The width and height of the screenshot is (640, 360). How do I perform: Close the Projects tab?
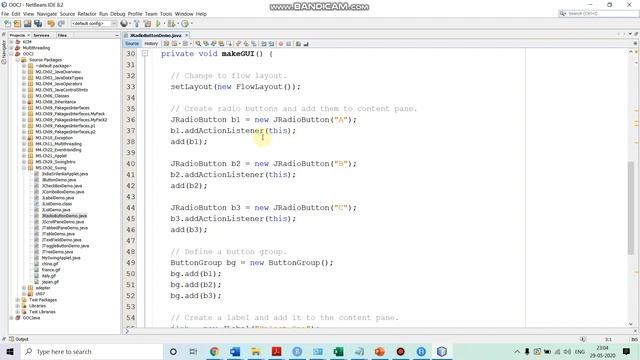click(x=29, y=36)
